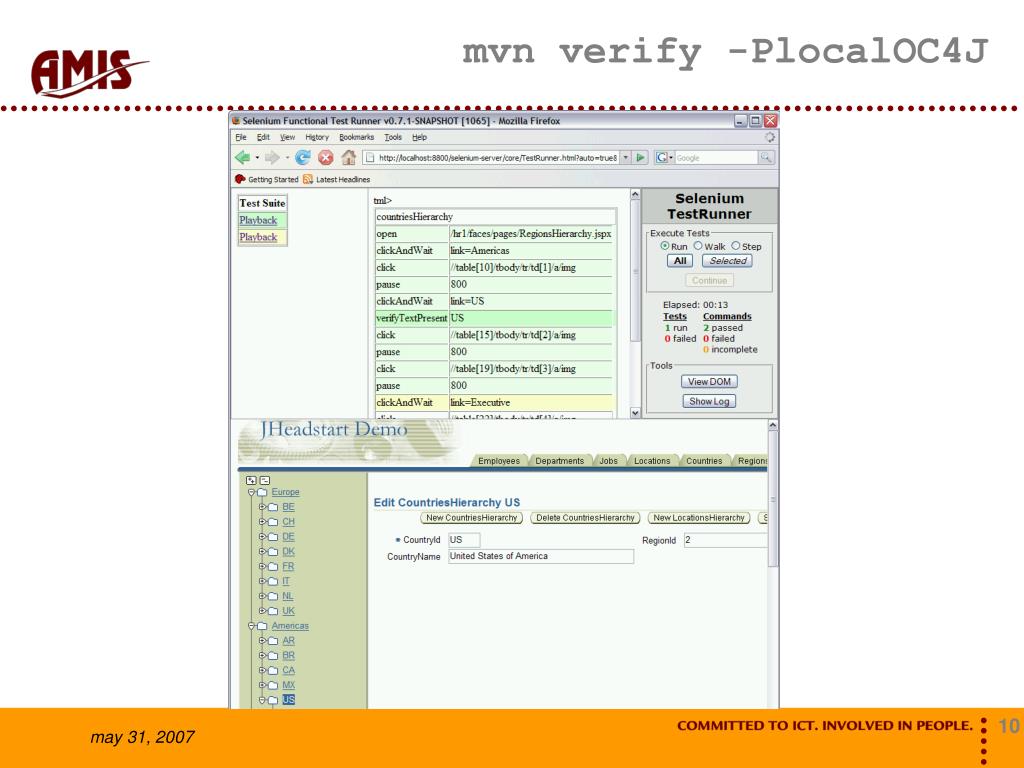Switch to the Departments tab
Viewport: 1024px width, 768px height.
560,461
